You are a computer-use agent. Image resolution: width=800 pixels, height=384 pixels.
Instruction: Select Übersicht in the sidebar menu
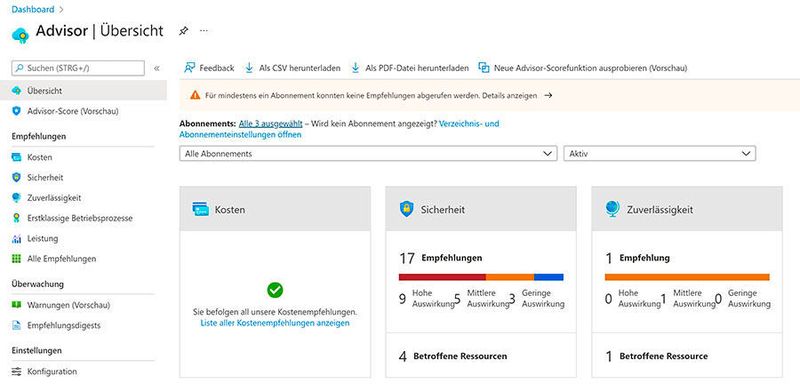[83, 91]
